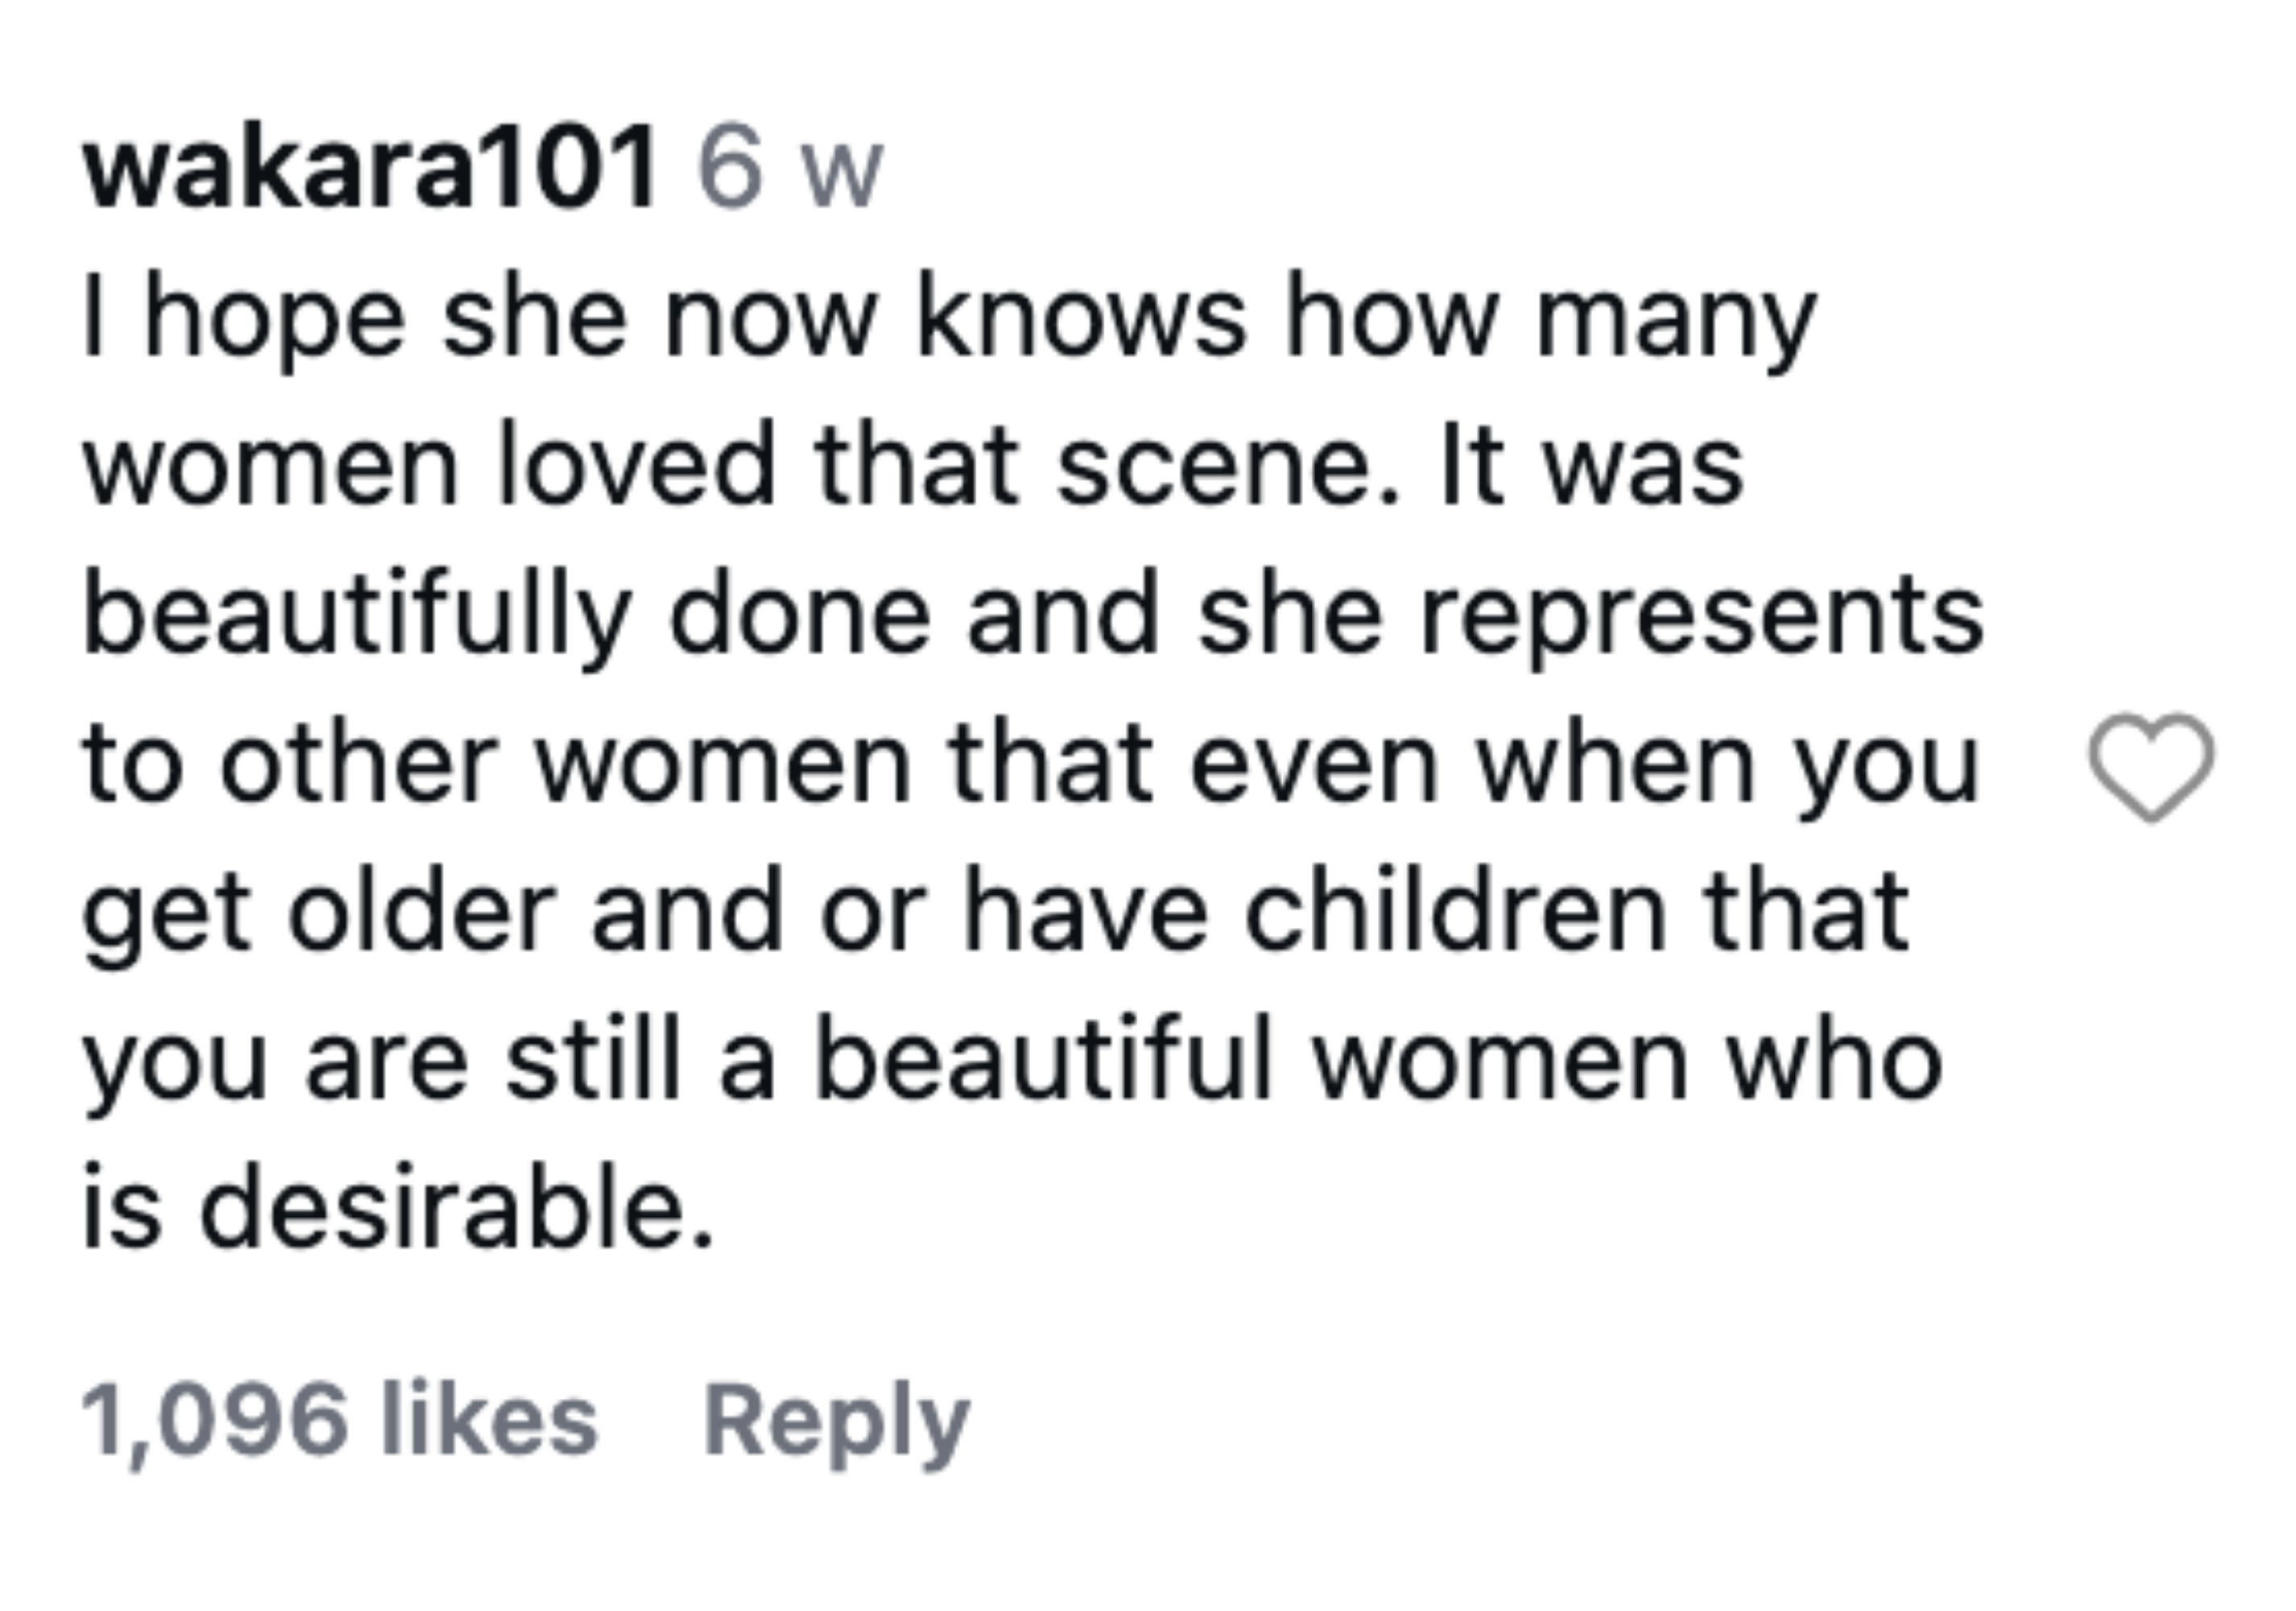Screen dimensions: 2296x1611
Task: Open wakara101's profile from the username
Action: pos(370,167)
